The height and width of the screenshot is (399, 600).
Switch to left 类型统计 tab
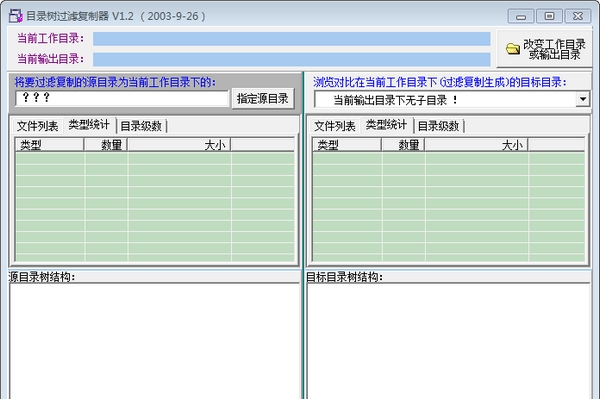89,125
